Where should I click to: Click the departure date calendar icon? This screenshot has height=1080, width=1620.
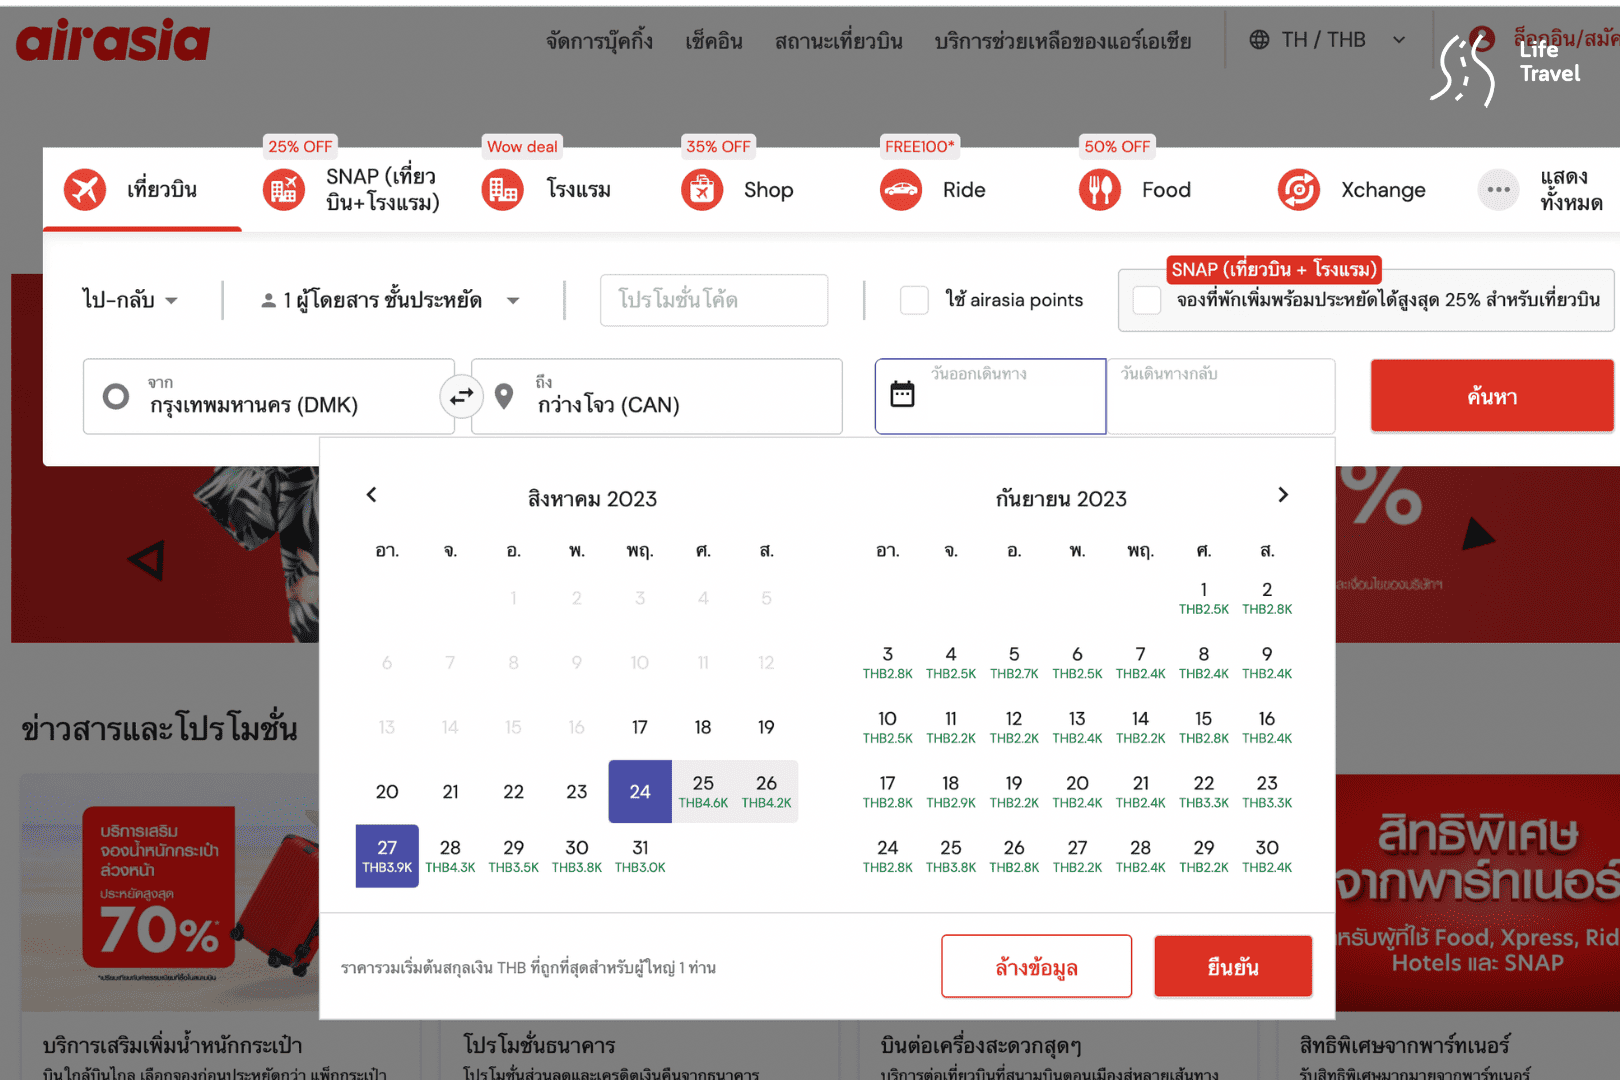[x=902, y=394]
